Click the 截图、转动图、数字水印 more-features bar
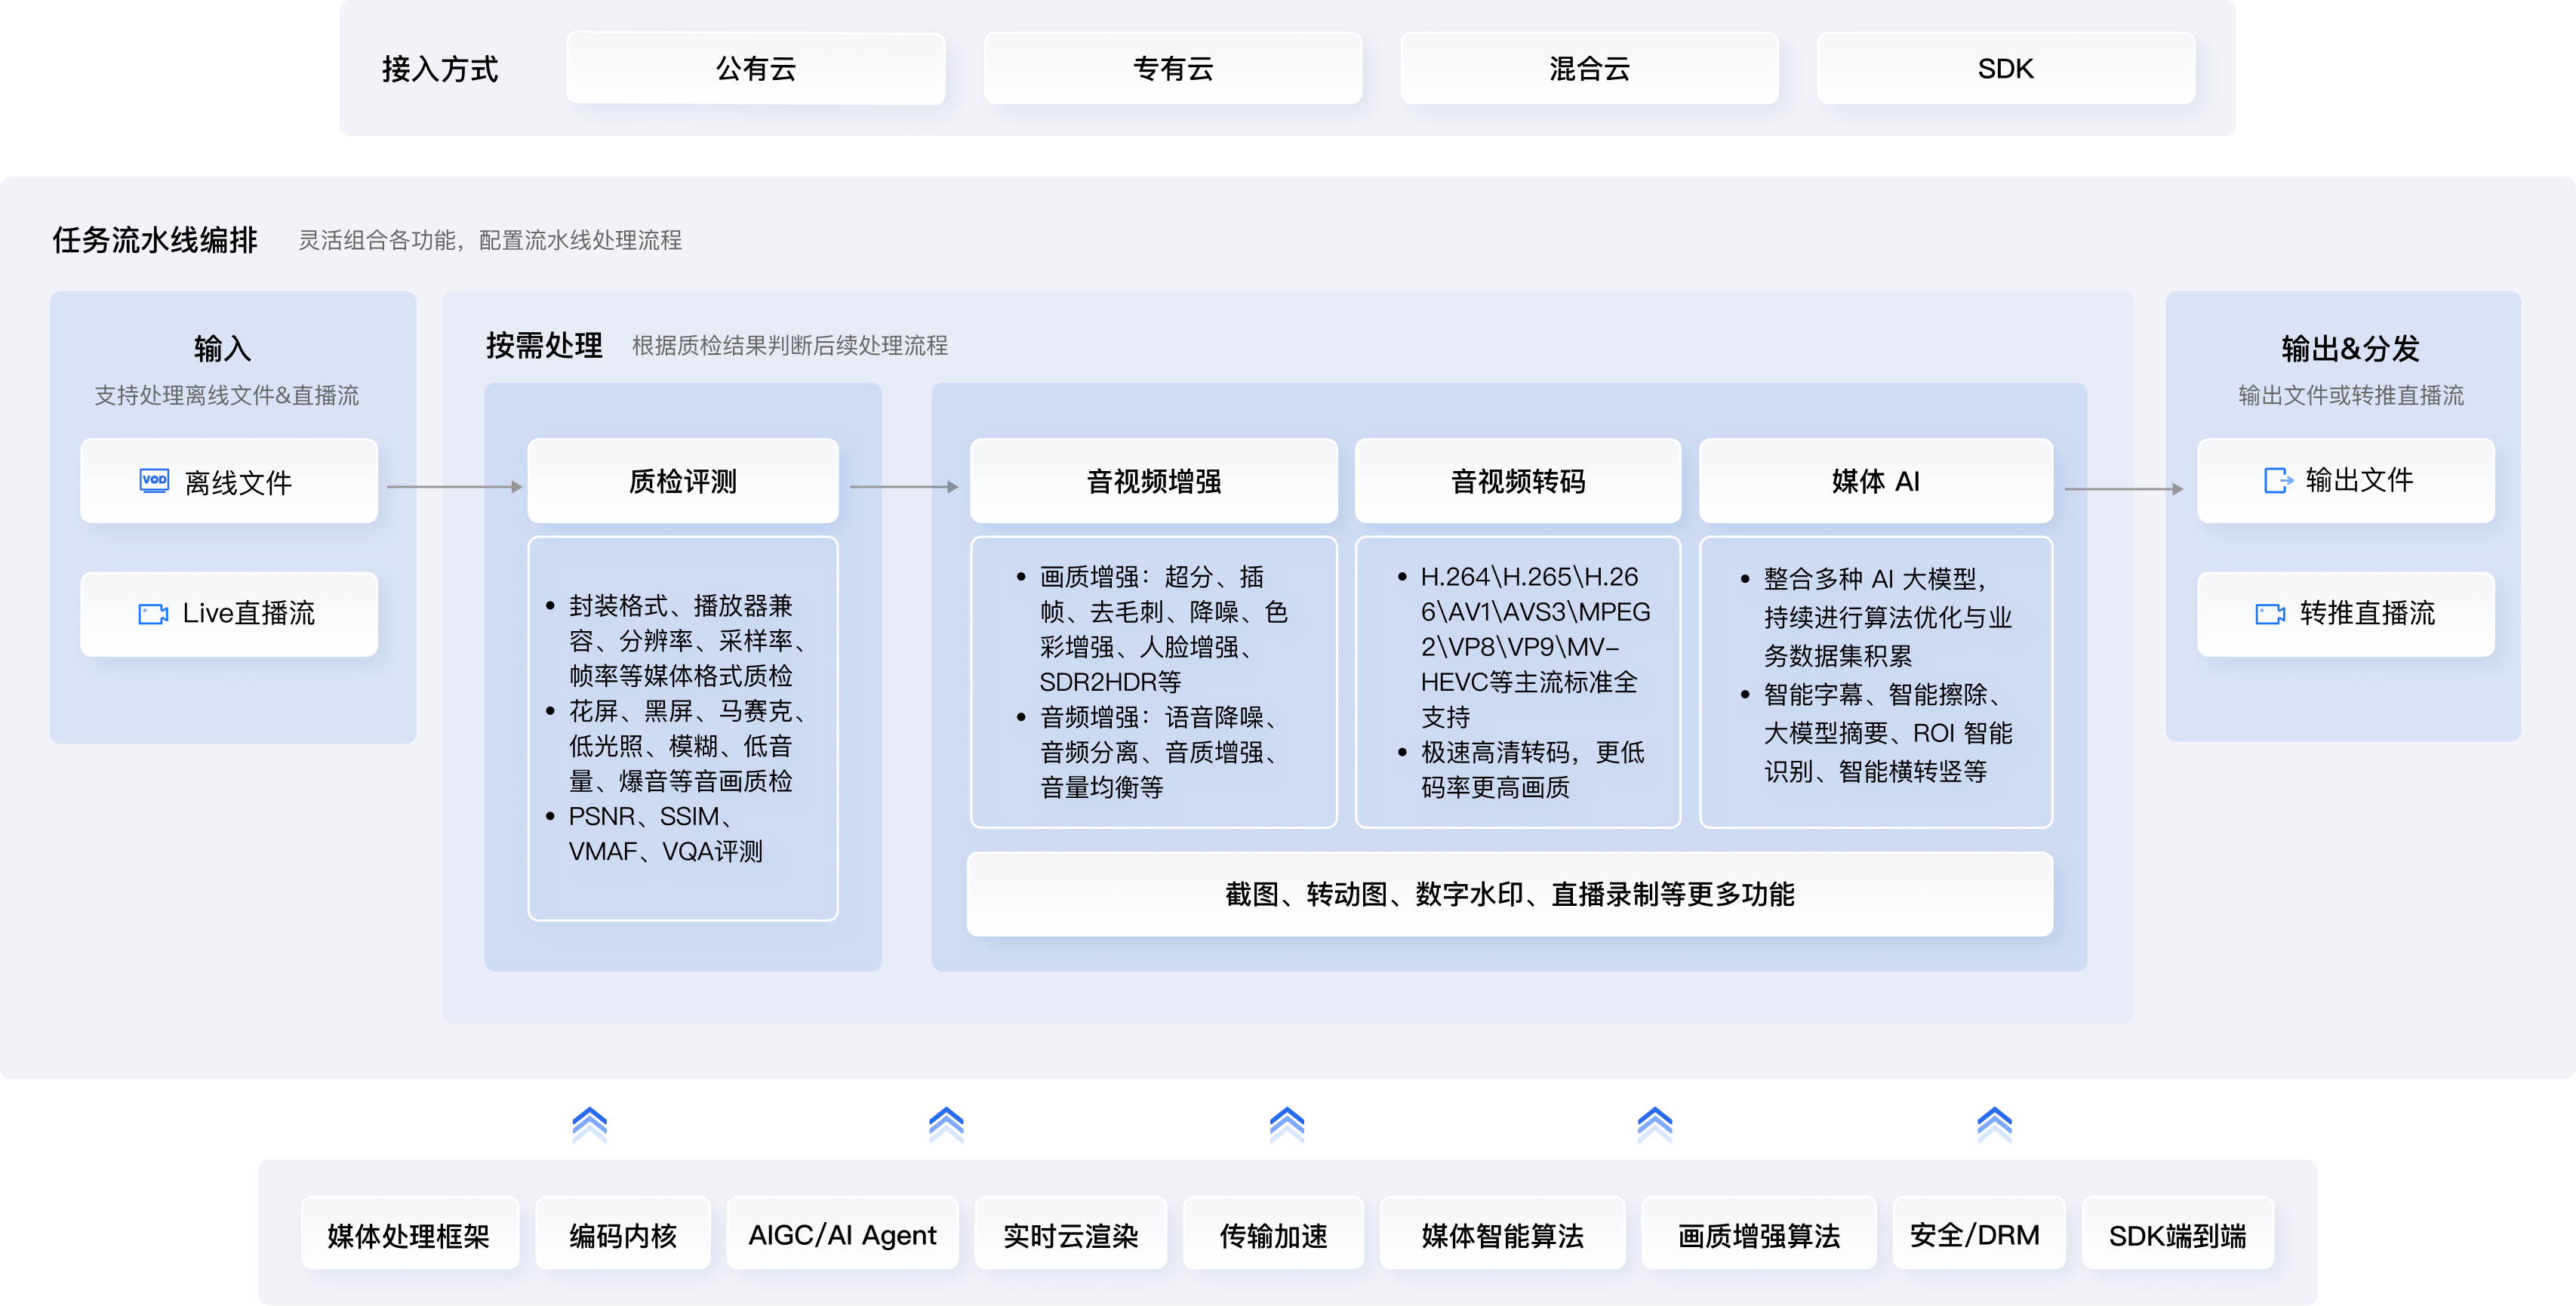This screenshot has width=2576, height=1306. [1509, 894]
